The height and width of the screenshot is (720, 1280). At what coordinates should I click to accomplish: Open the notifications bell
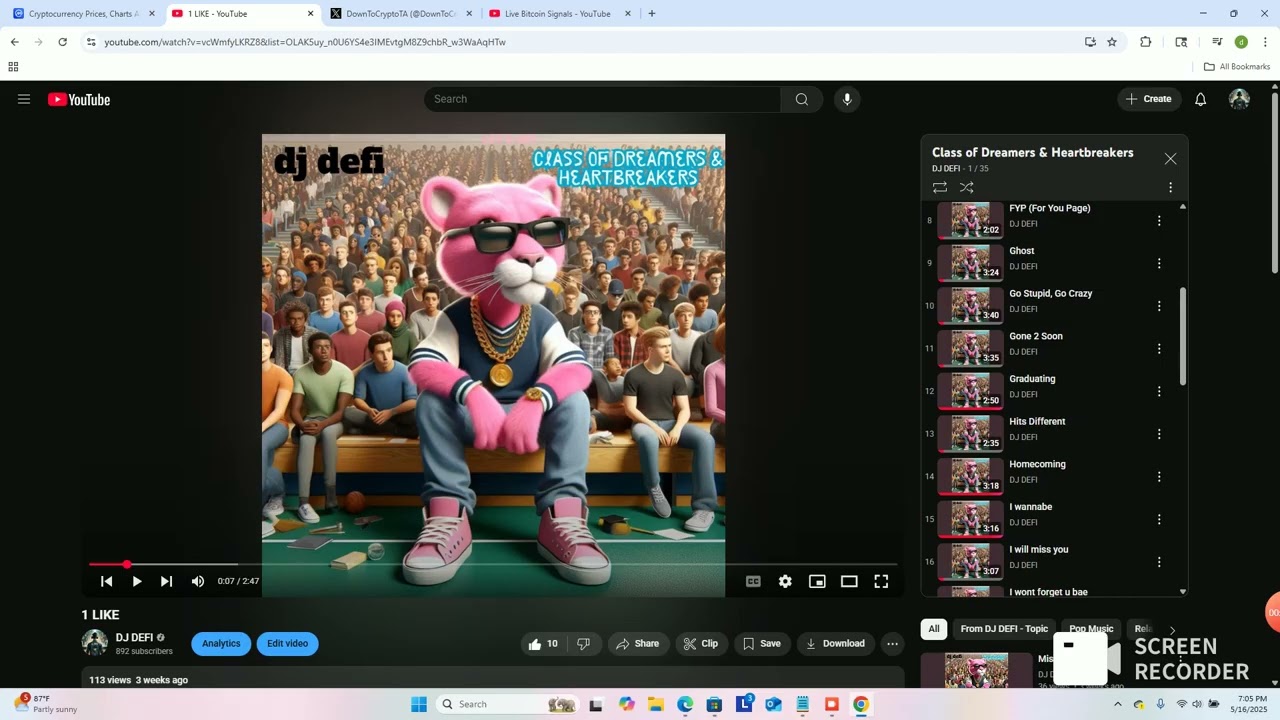click(x=1201, y=99)
